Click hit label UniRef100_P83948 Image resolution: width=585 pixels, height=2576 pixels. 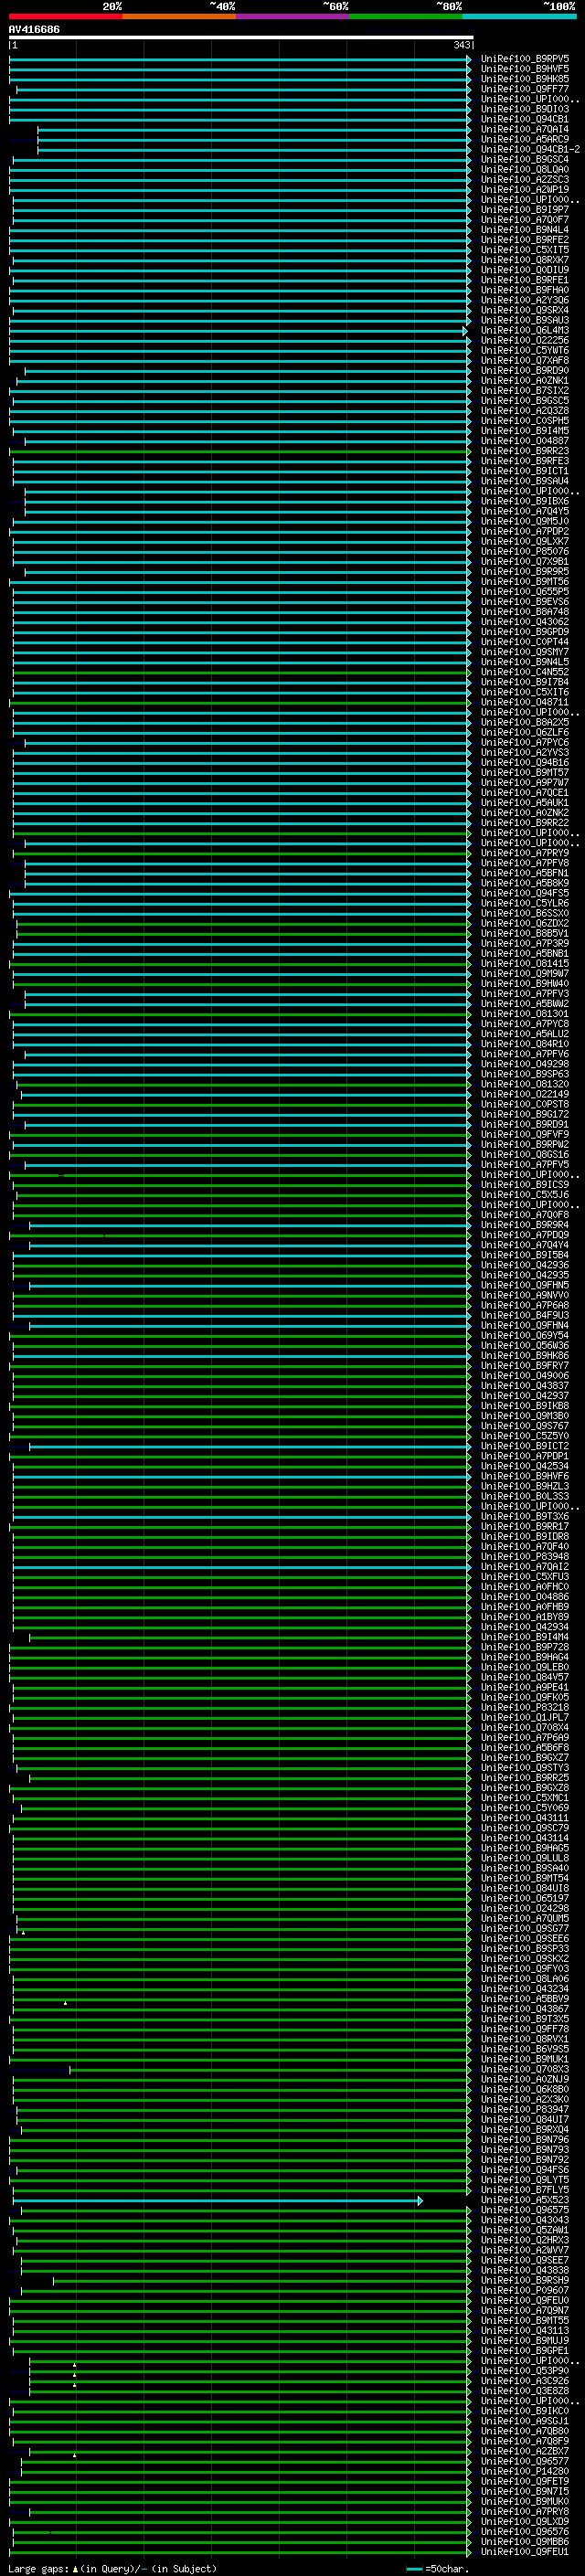point(525,1557)
